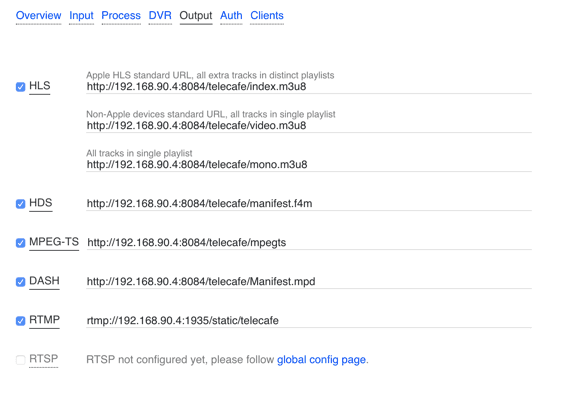Click the manifest.f4m HDS URL field
The width and height of the screenshot is (582, 397).
coord(309,204)
